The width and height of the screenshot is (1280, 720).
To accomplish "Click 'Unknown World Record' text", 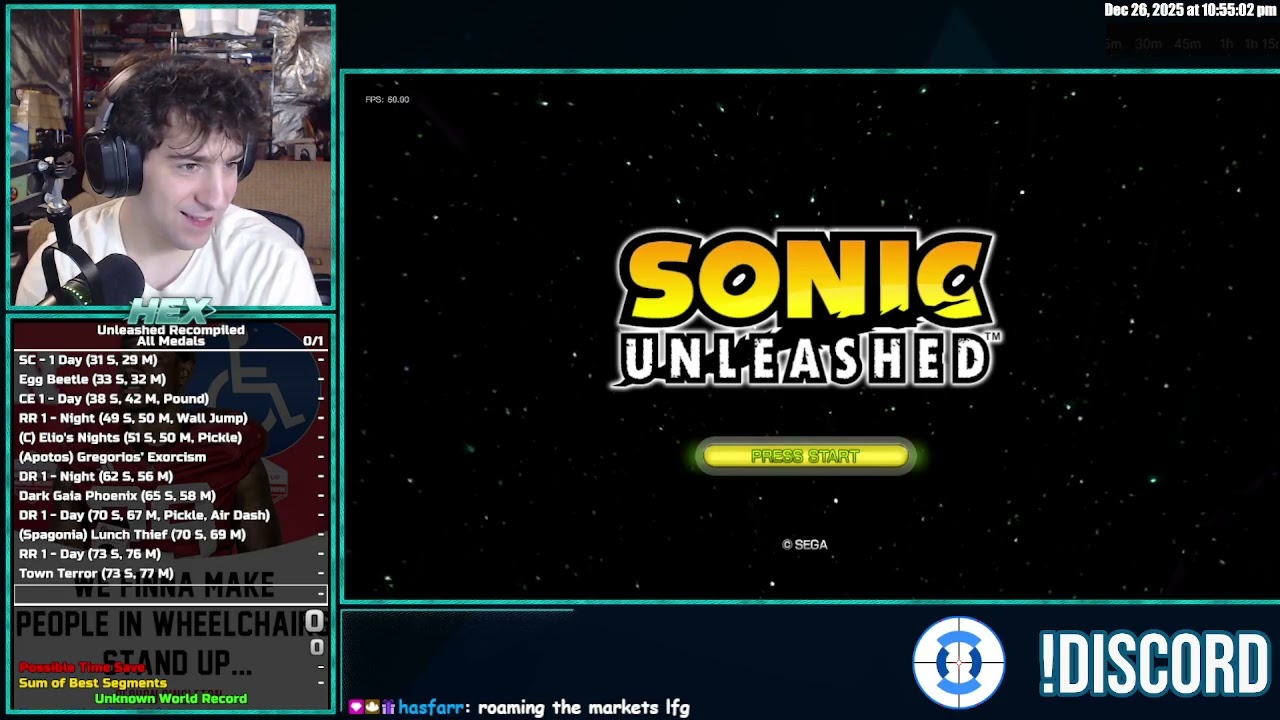I will pyautogui.click(x=171, y=699).
